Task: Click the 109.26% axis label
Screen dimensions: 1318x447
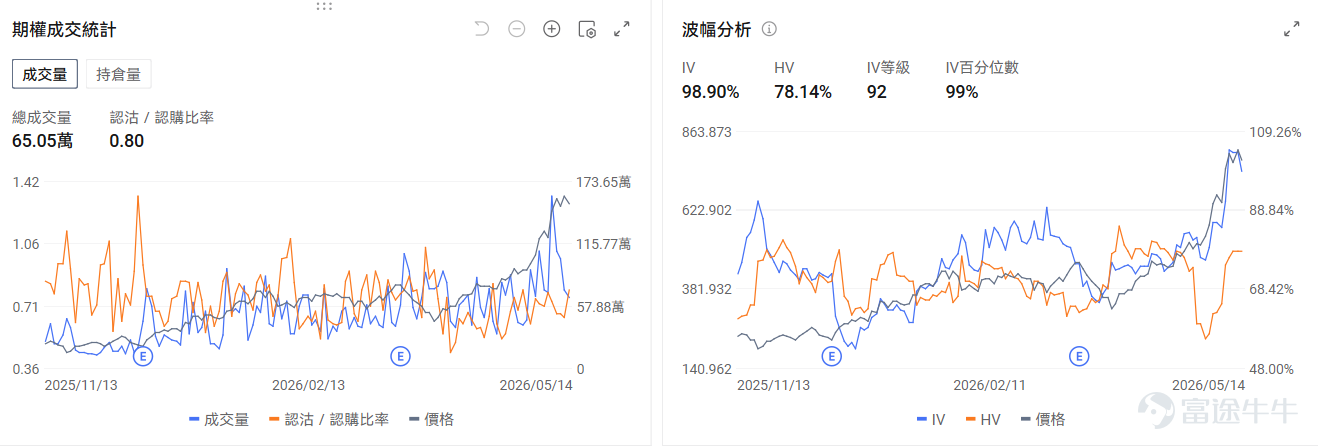Action: [x=1276, y=132]
